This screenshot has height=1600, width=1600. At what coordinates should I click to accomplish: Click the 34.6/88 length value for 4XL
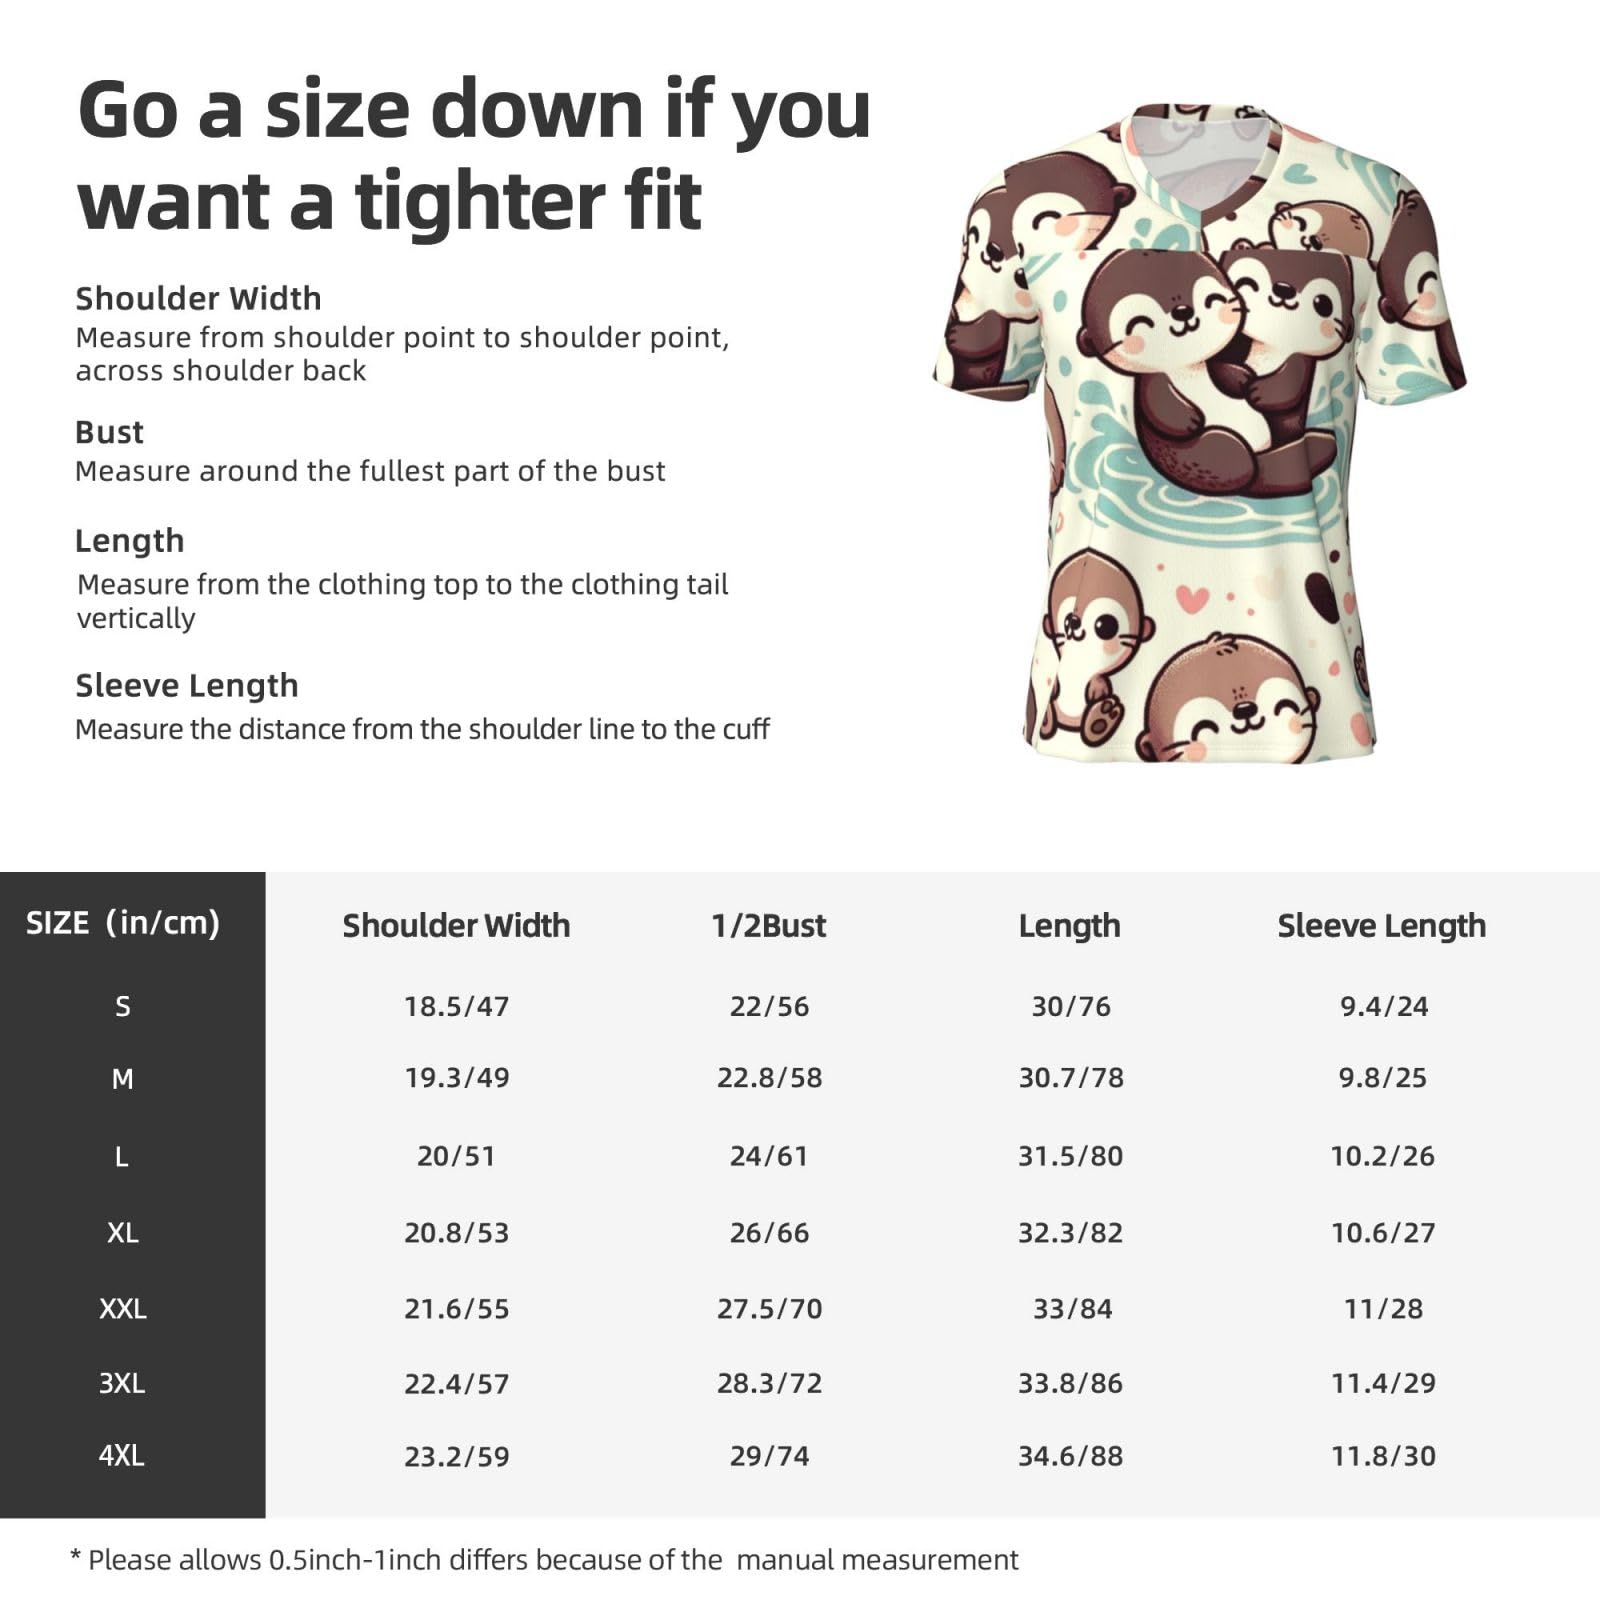1070,1456
